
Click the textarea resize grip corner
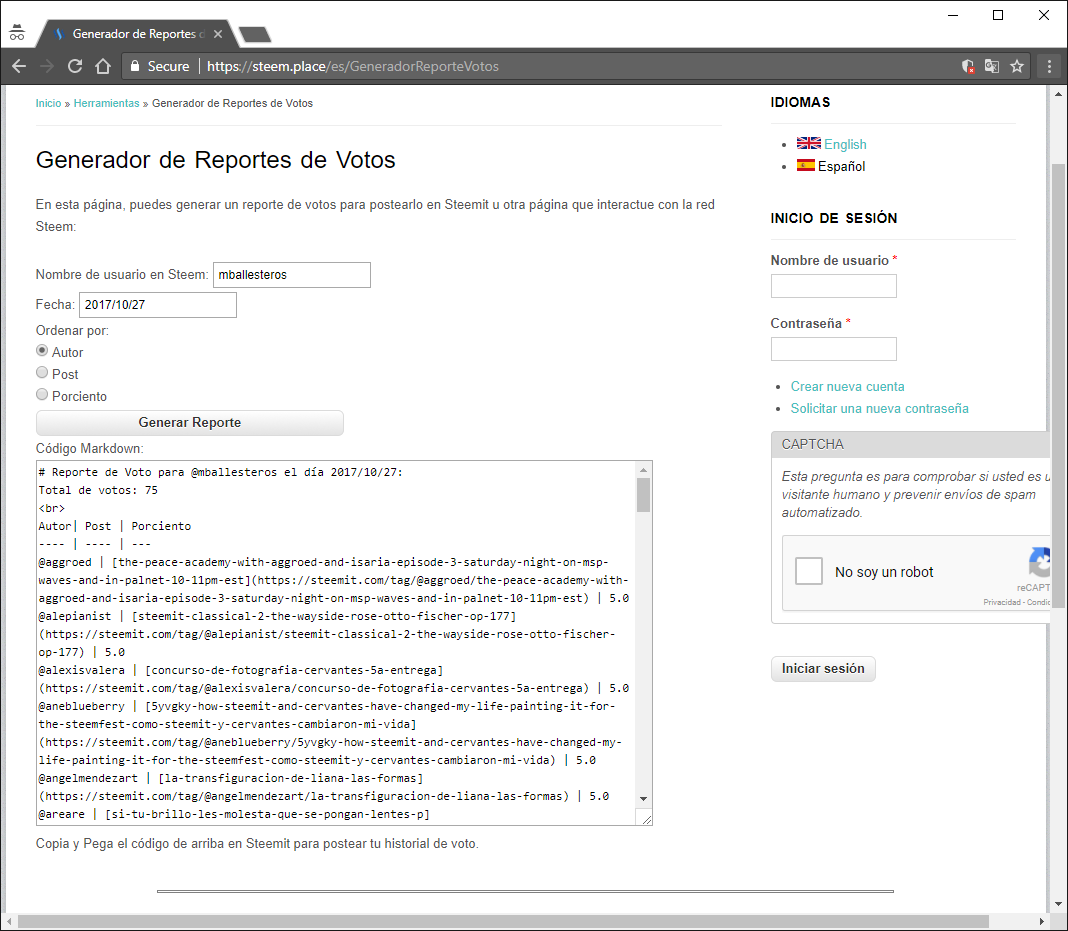[x=646, y=818]
